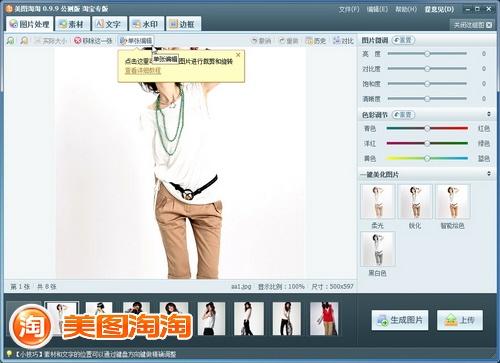Switch to the 文字 text tab
This screenshot has width=500, height=363.
point(109,24)
